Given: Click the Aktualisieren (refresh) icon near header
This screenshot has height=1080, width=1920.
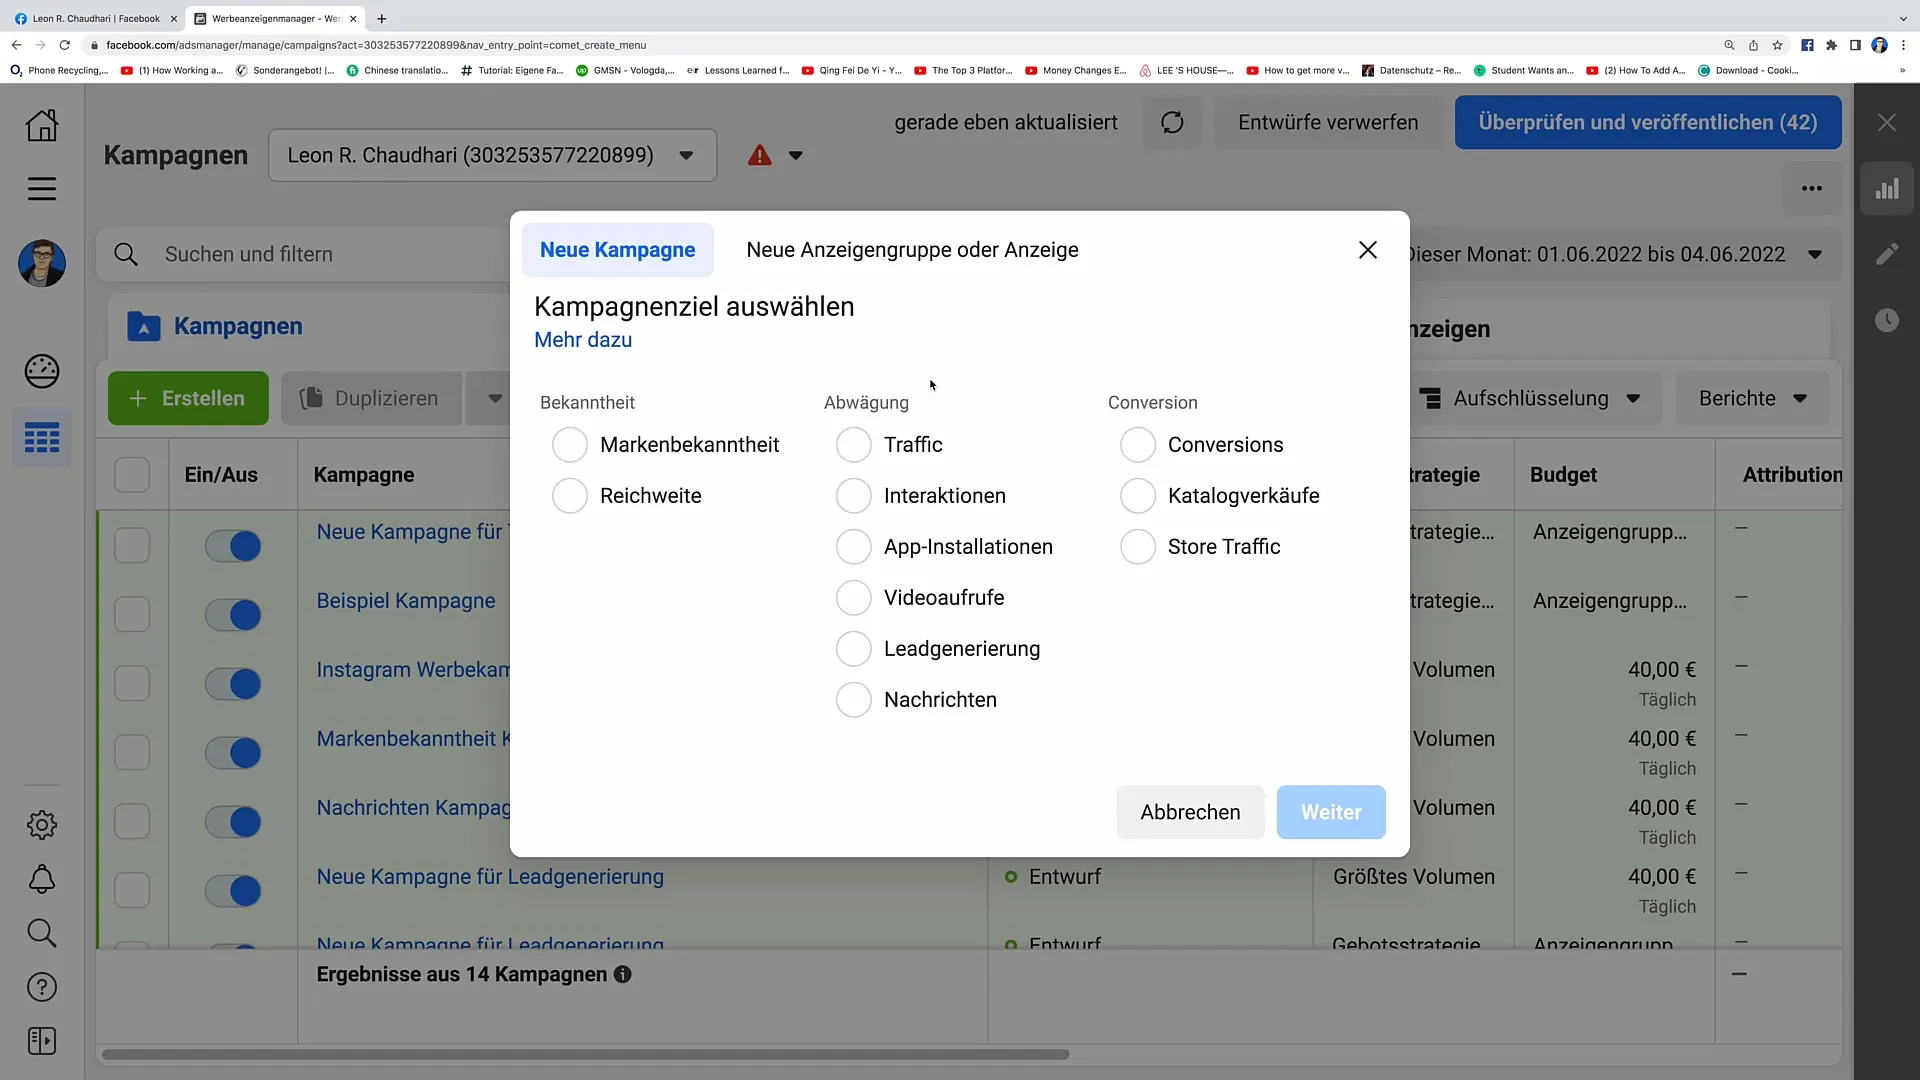Looking at the screenshot, I should pos(1170,121).
